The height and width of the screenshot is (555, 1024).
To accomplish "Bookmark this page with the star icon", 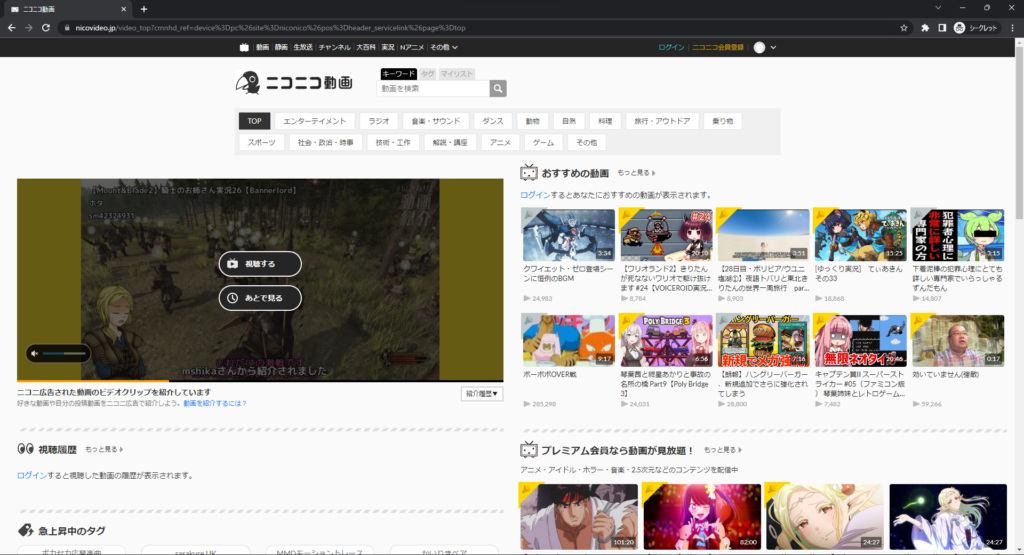I will (x=904, y=28).
